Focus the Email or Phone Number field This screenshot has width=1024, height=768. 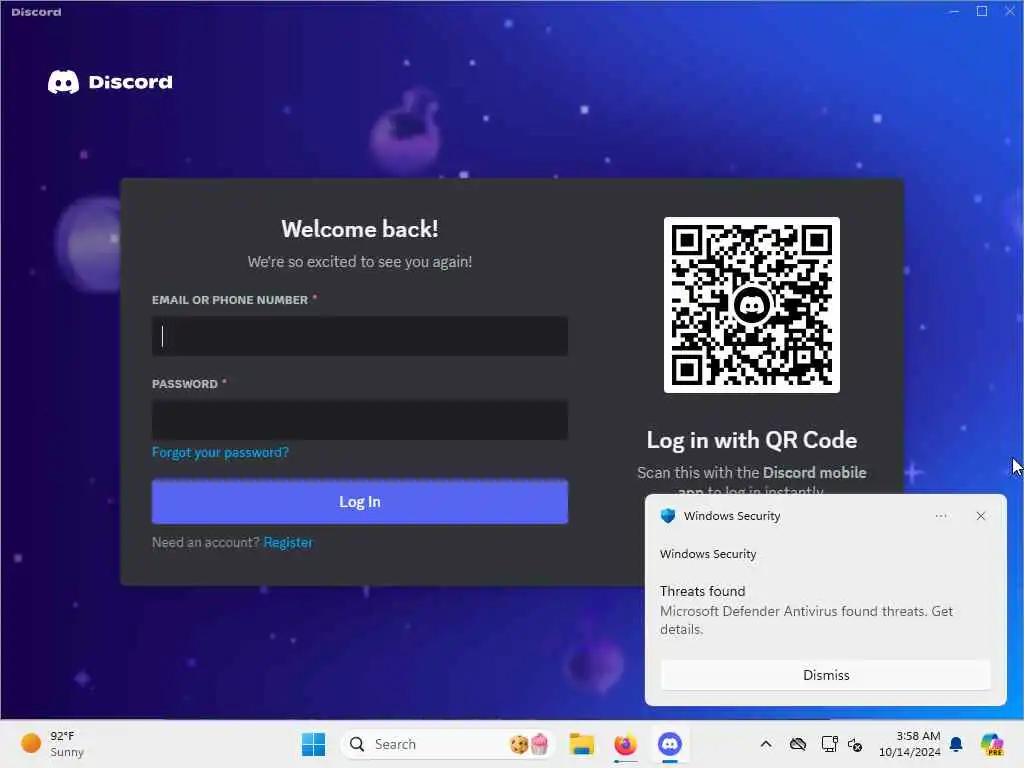[360, 336]
